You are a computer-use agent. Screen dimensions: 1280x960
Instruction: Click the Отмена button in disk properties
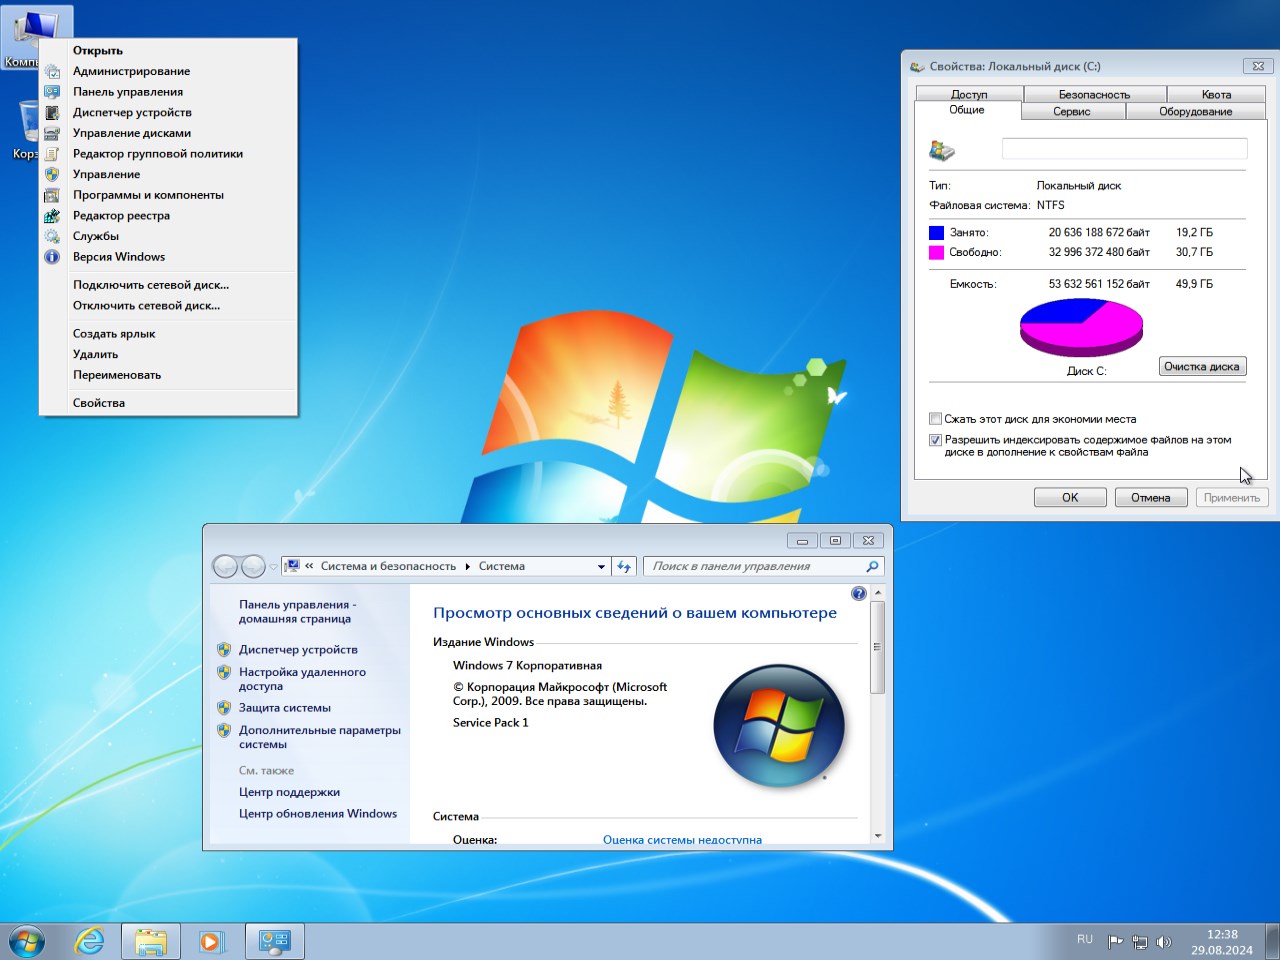pyautogui.click(x=1151, y=497)
